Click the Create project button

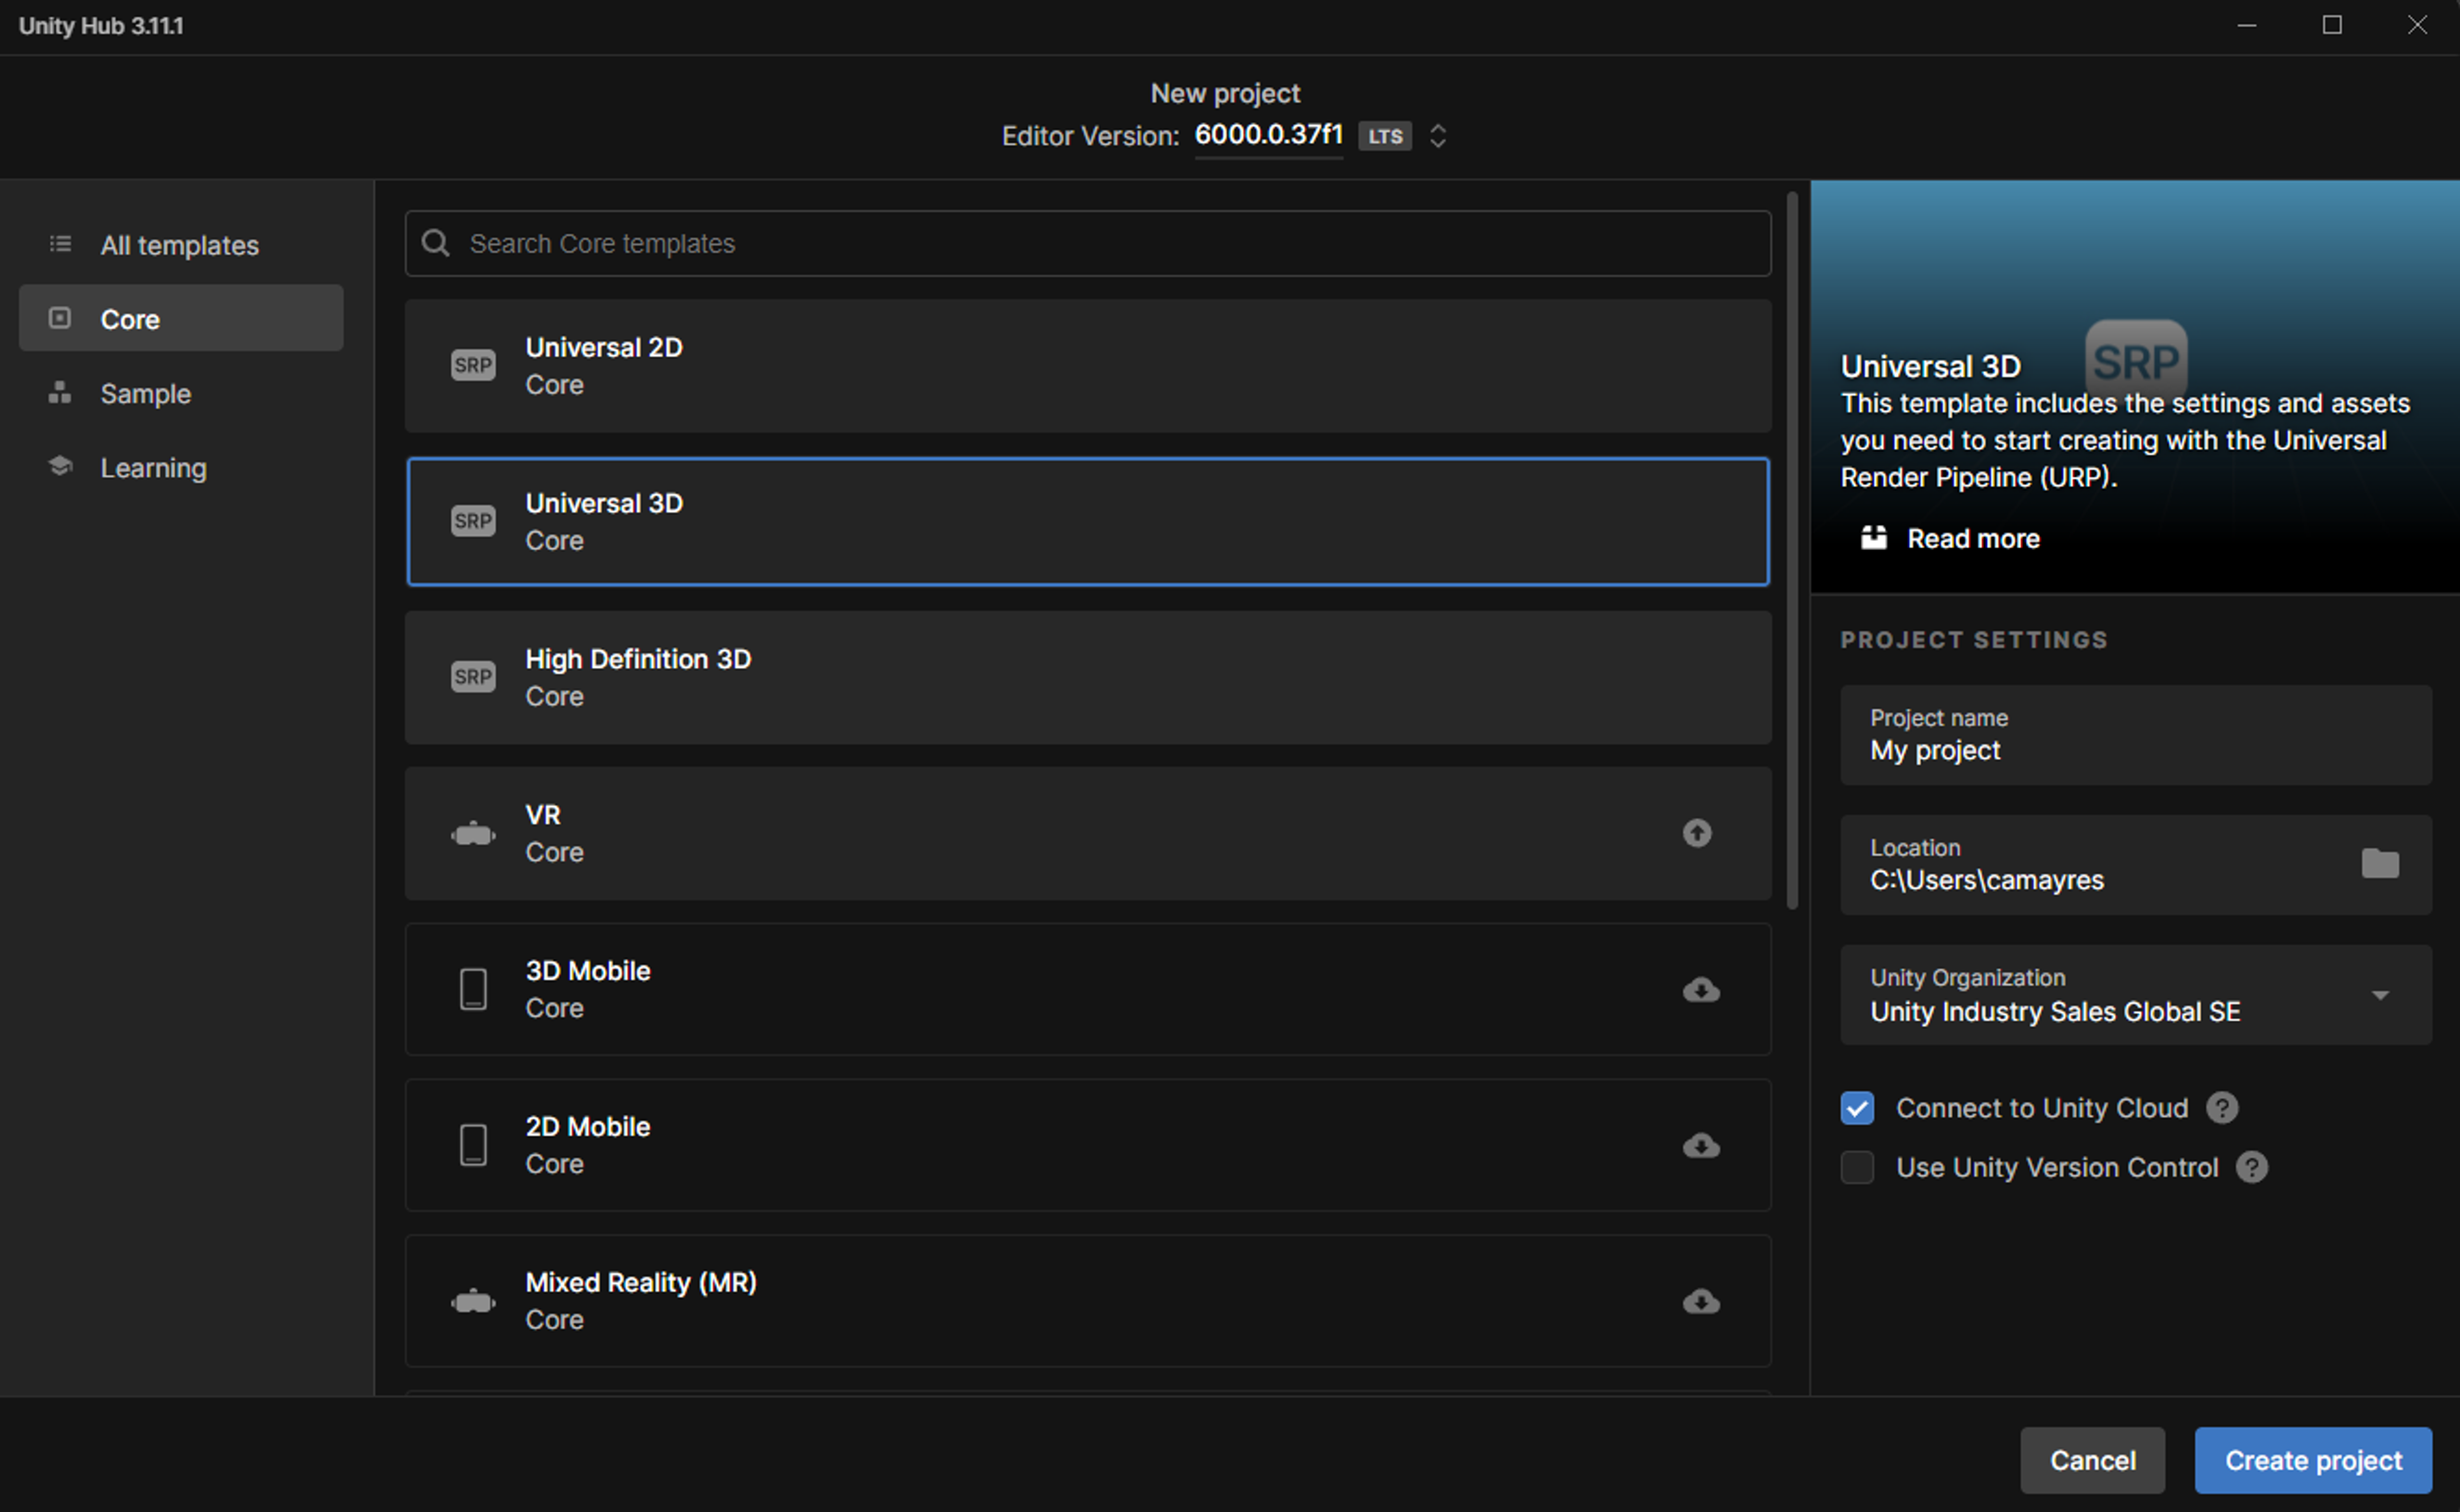[x=2313, y=1461]
